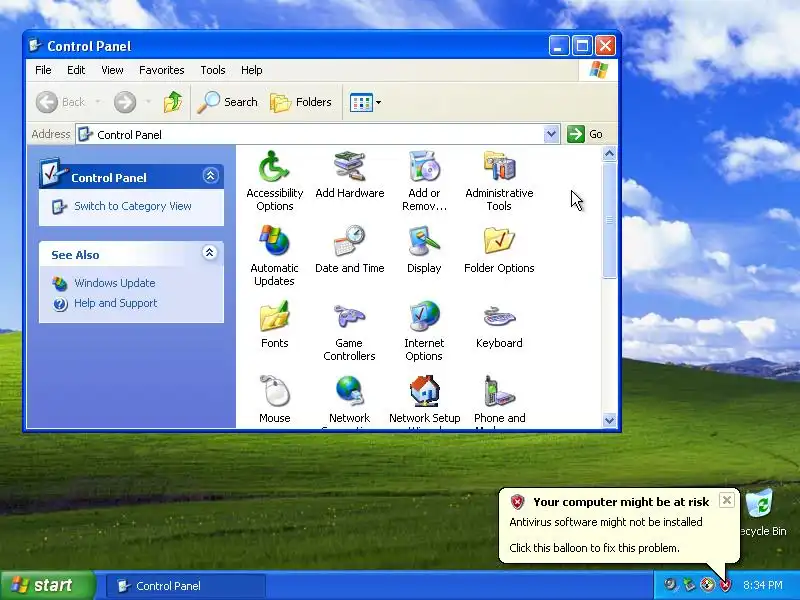Click the first tray icon left of the green one
Image resolution: width=800 pixels, height=600 pixels.
670,585
